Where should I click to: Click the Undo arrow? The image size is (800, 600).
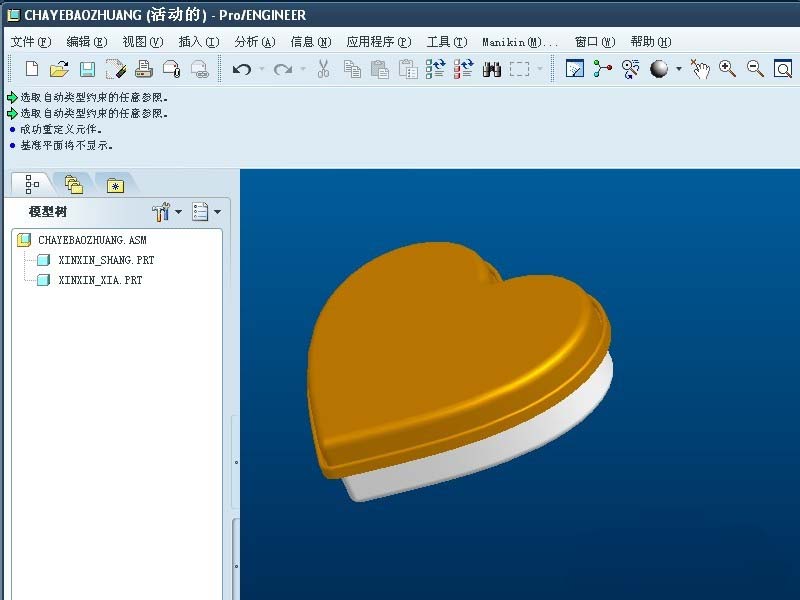coord(242,69)
